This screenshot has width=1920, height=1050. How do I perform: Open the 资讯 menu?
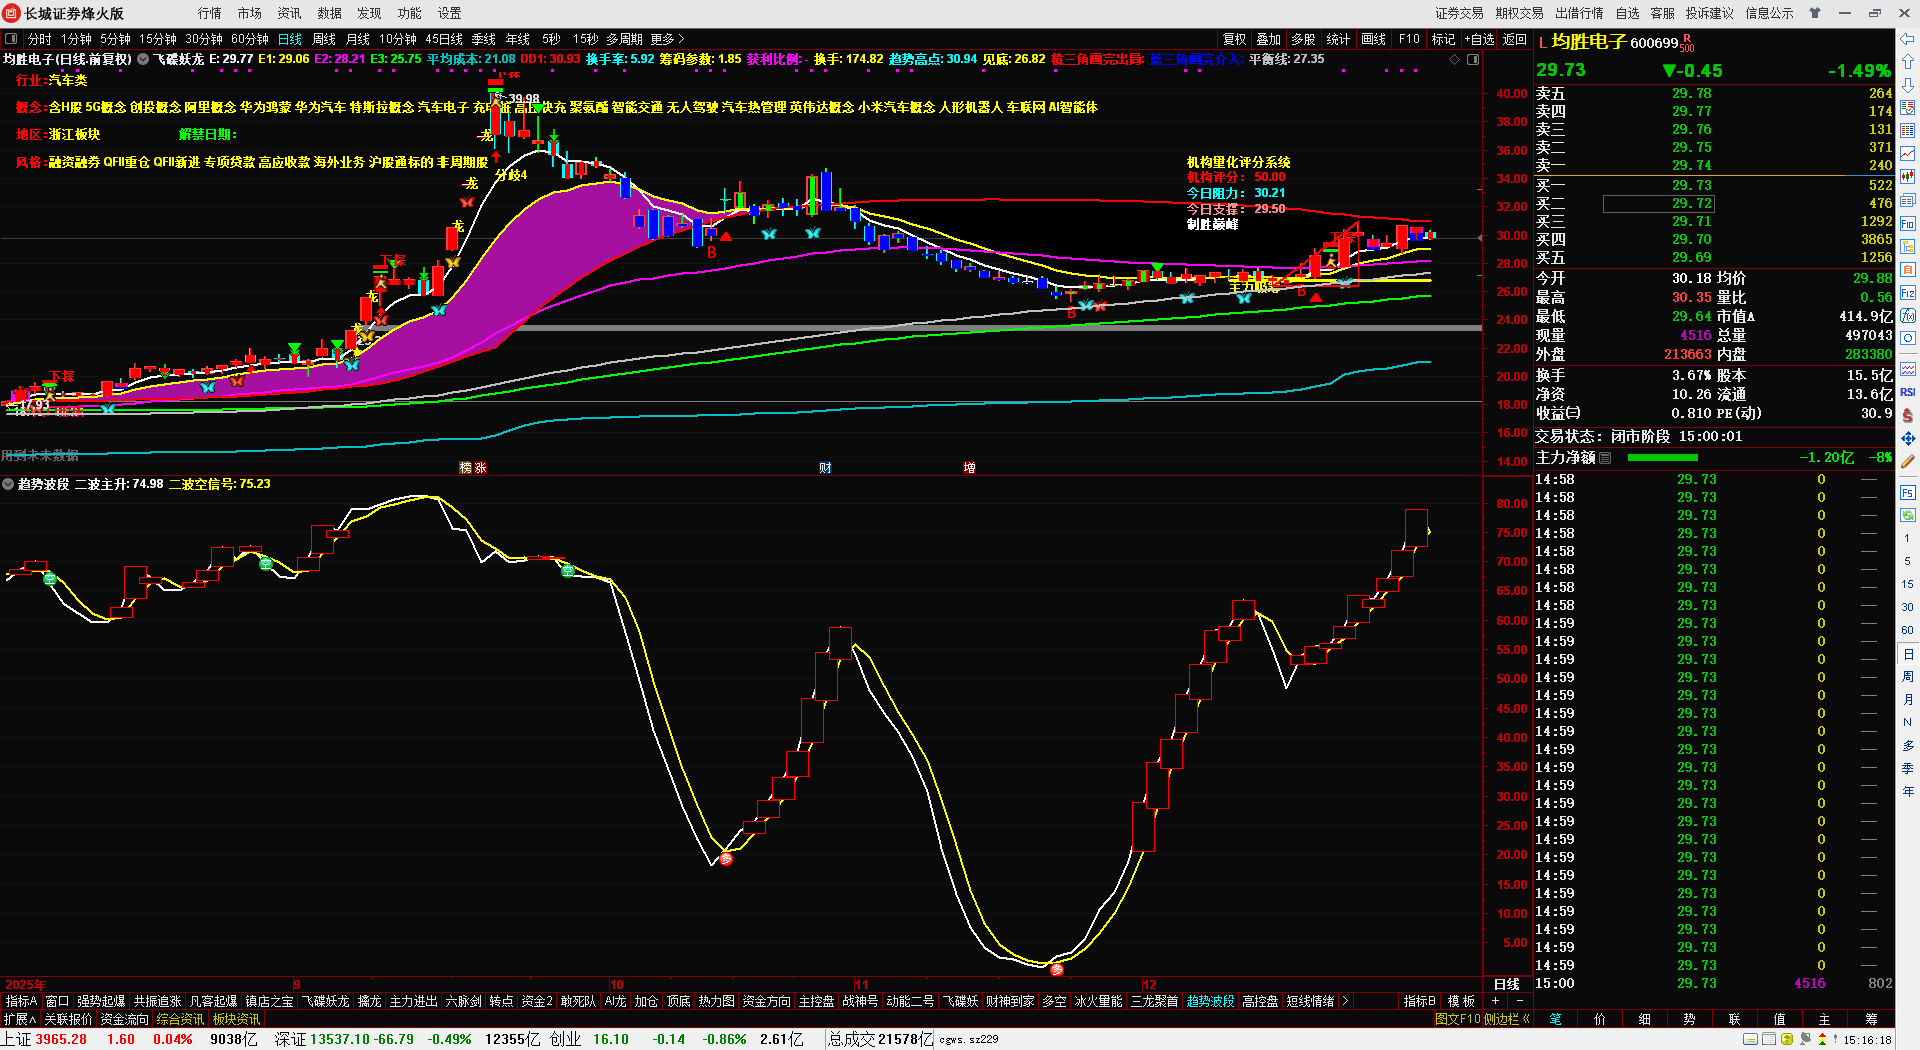290,13
